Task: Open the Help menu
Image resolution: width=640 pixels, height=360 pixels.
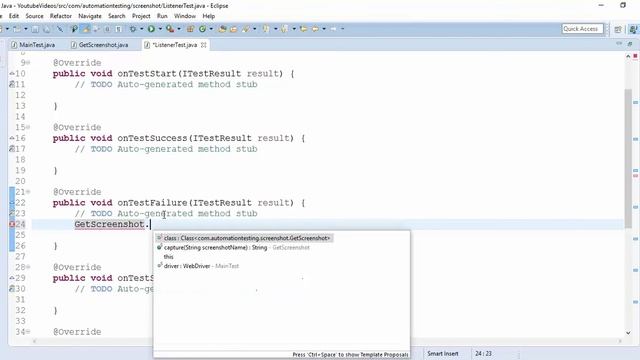Action: point(209,16)
